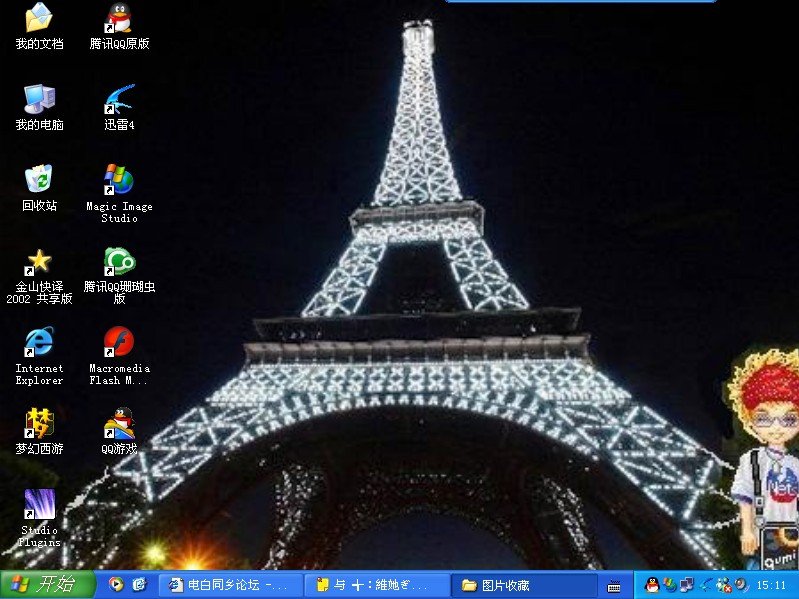Switch to the 电白同乡论坛 taskbar window
Image resolution: width=799 pixels, height=599 pixels.
(230, 585)
